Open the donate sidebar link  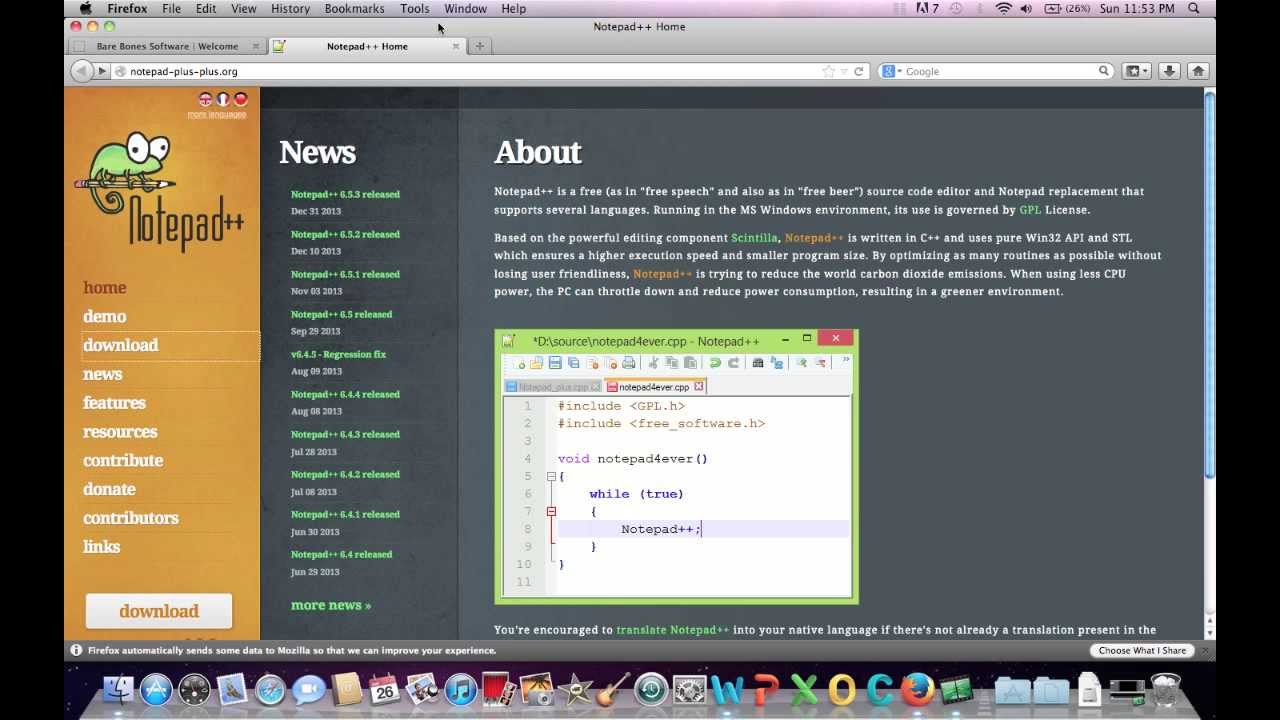109,489
